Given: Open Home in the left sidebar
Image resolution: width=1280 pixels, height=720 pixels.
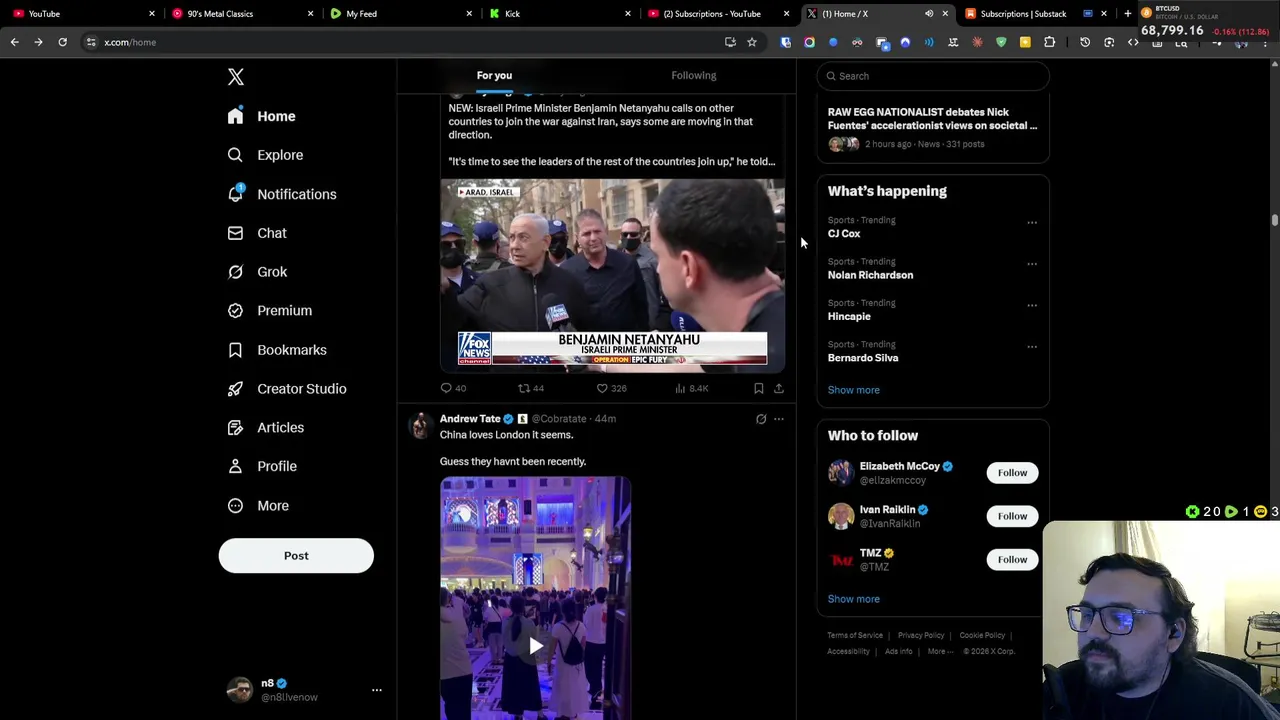Looking at the screenshot, I should tap(261, 116).
